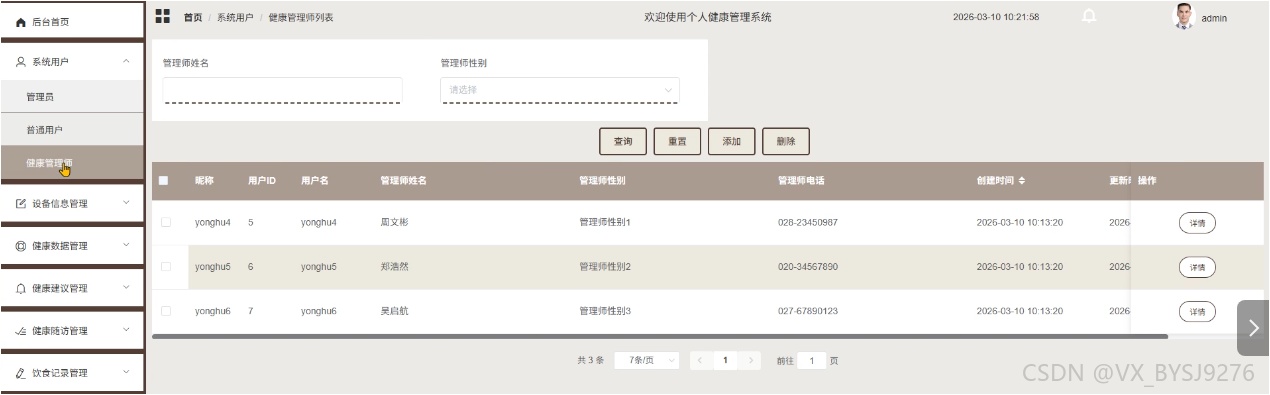Click the name cell 郑浩然

[x=394, y=267]
